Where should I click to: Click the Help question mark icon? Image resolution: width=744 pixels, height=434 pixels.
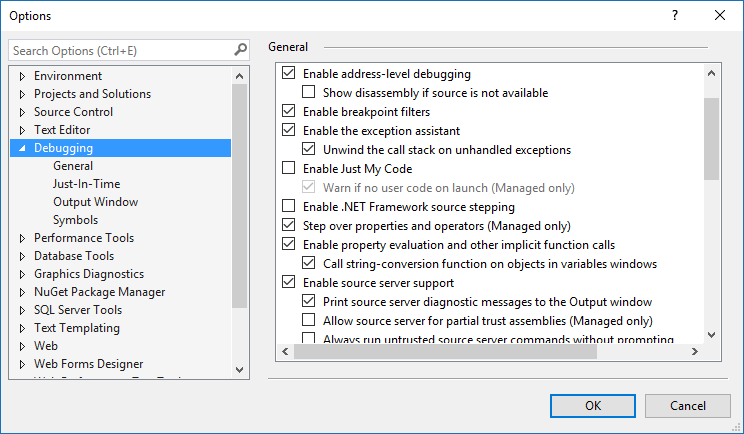(x=675, y=15)
